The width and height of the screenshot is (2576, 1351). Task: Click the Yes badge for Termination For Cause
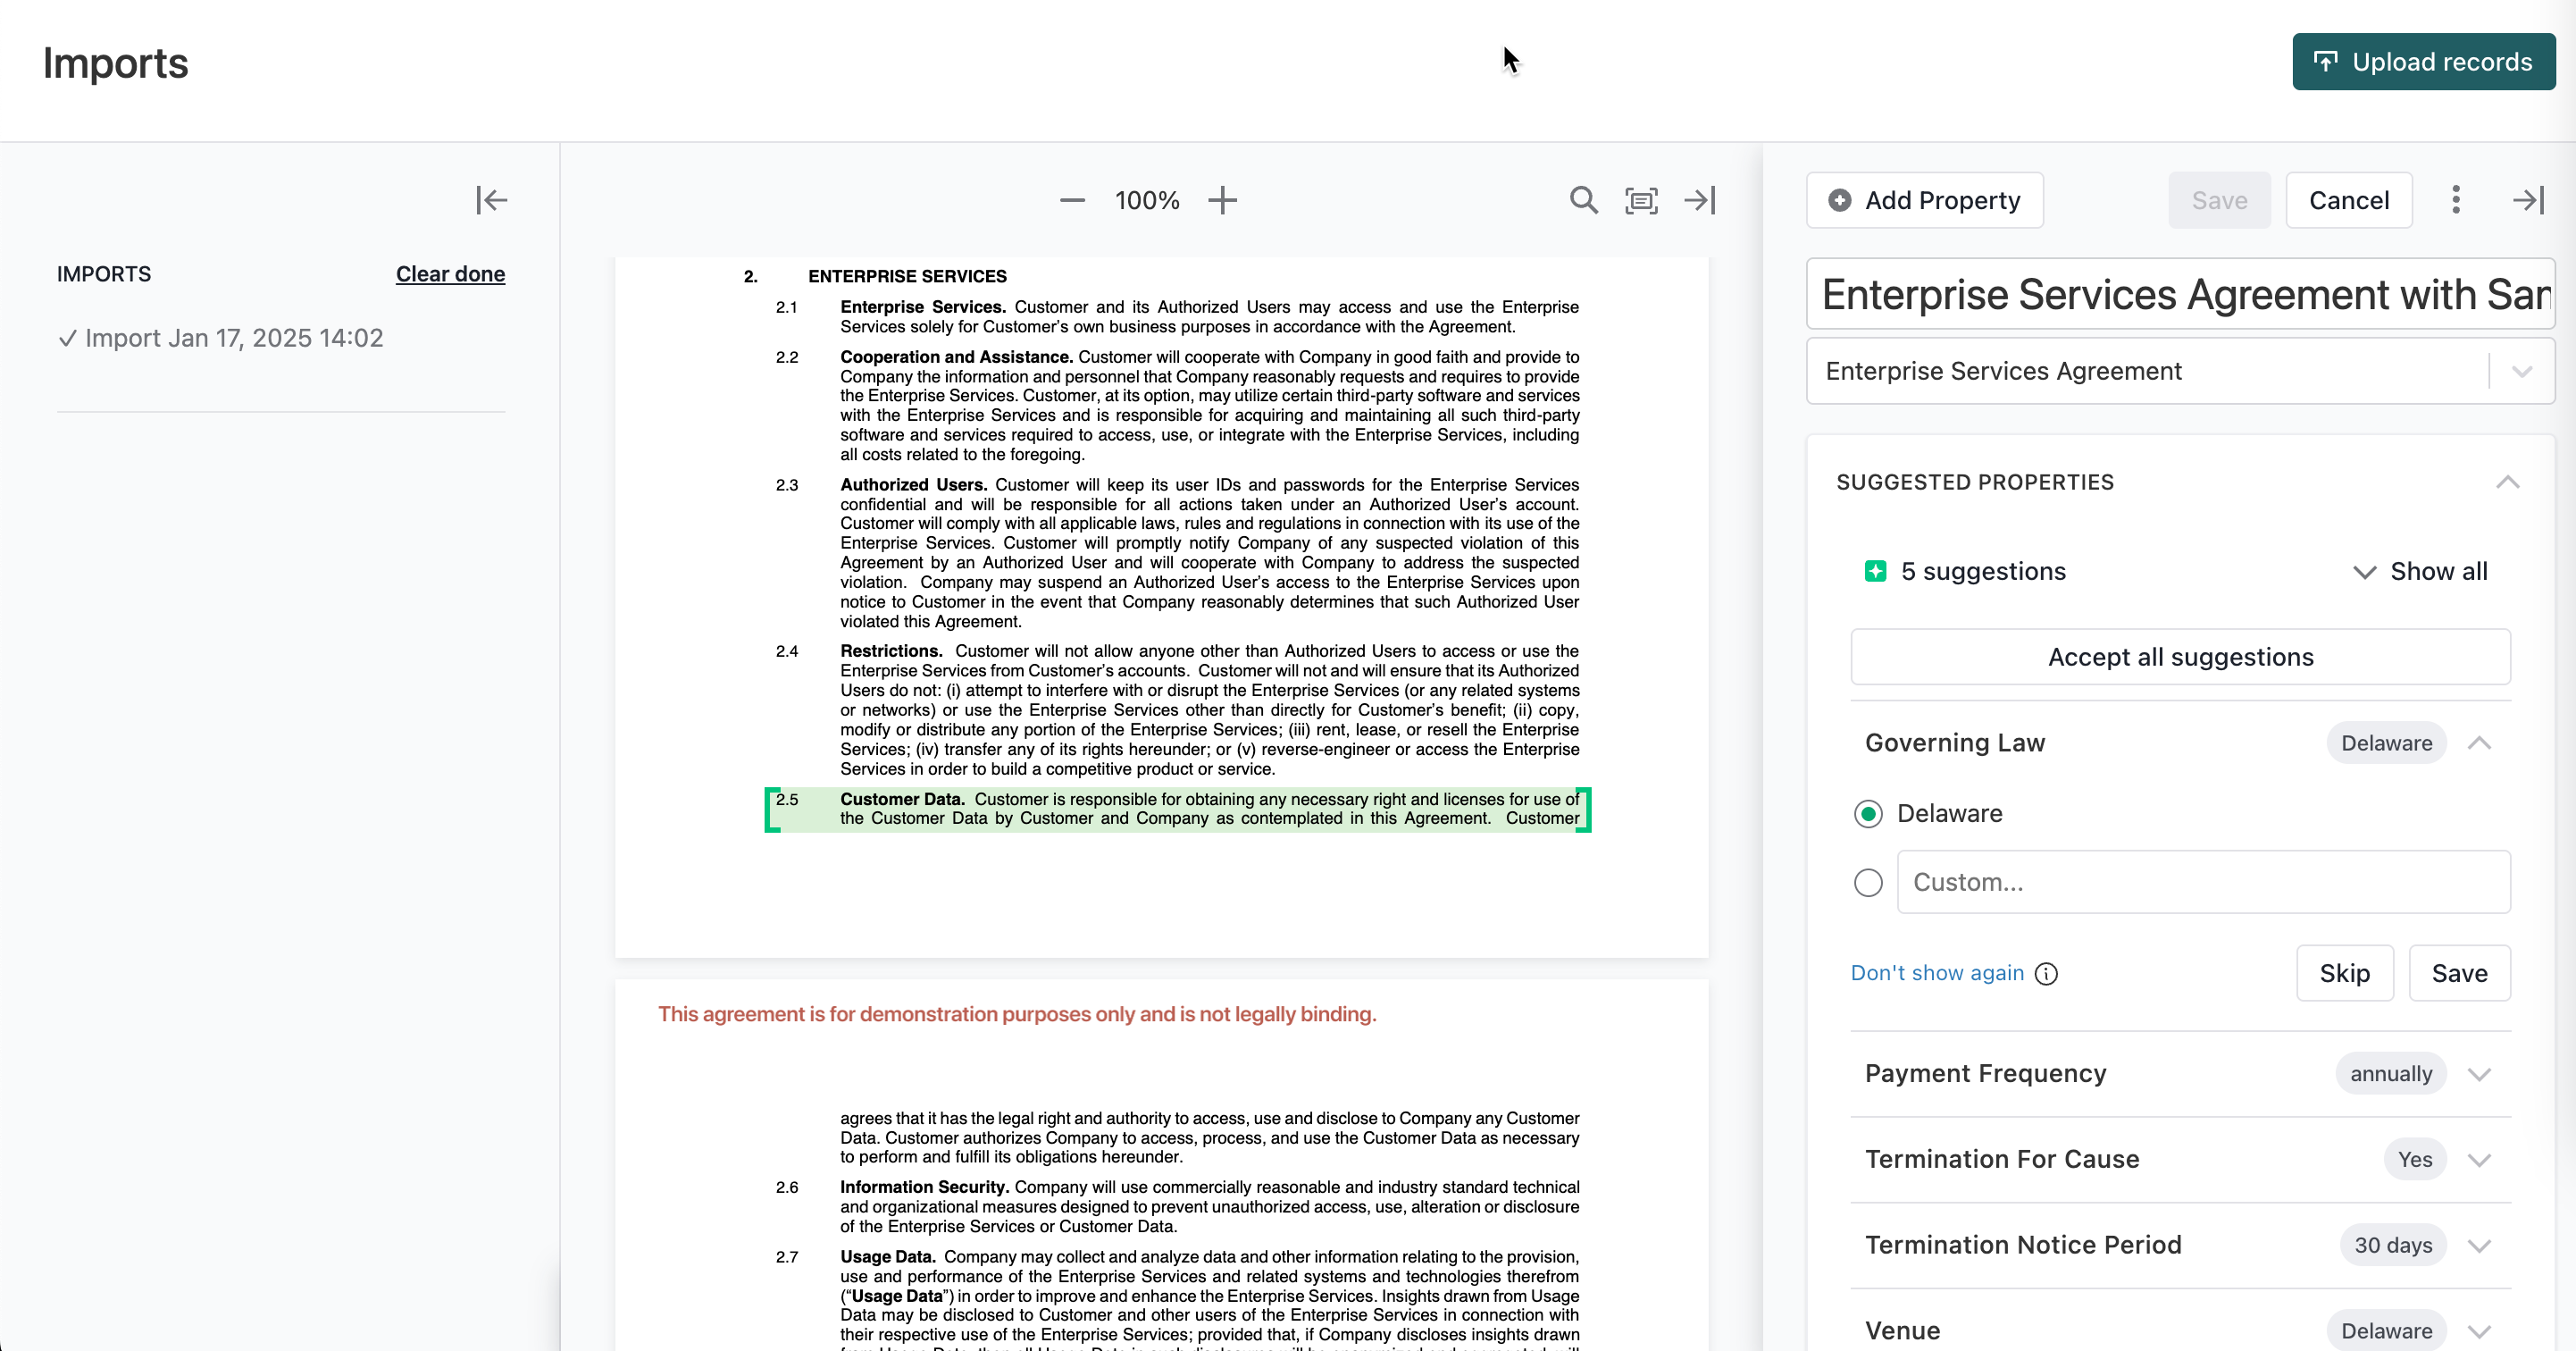2414,1160
